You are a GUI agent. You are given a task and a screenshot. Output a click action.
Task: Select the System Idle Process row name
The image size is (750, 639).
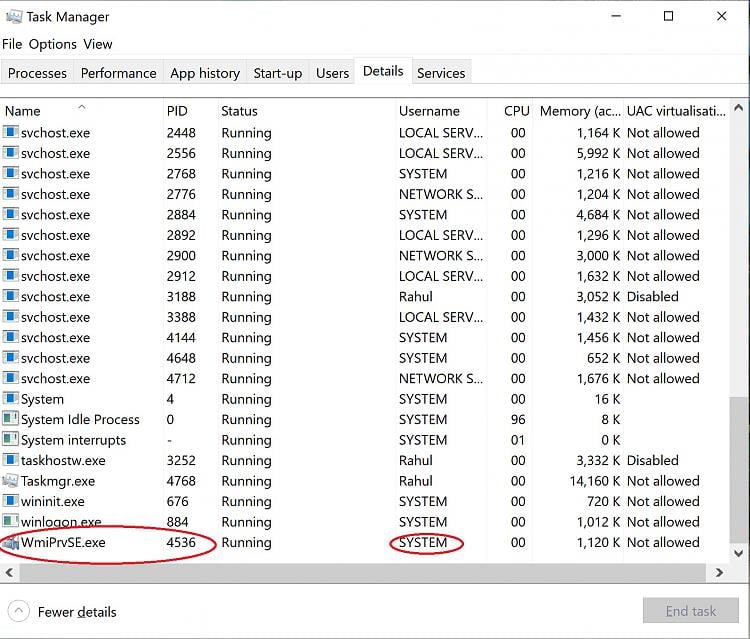pyautogui.click(x=80, y=419)
